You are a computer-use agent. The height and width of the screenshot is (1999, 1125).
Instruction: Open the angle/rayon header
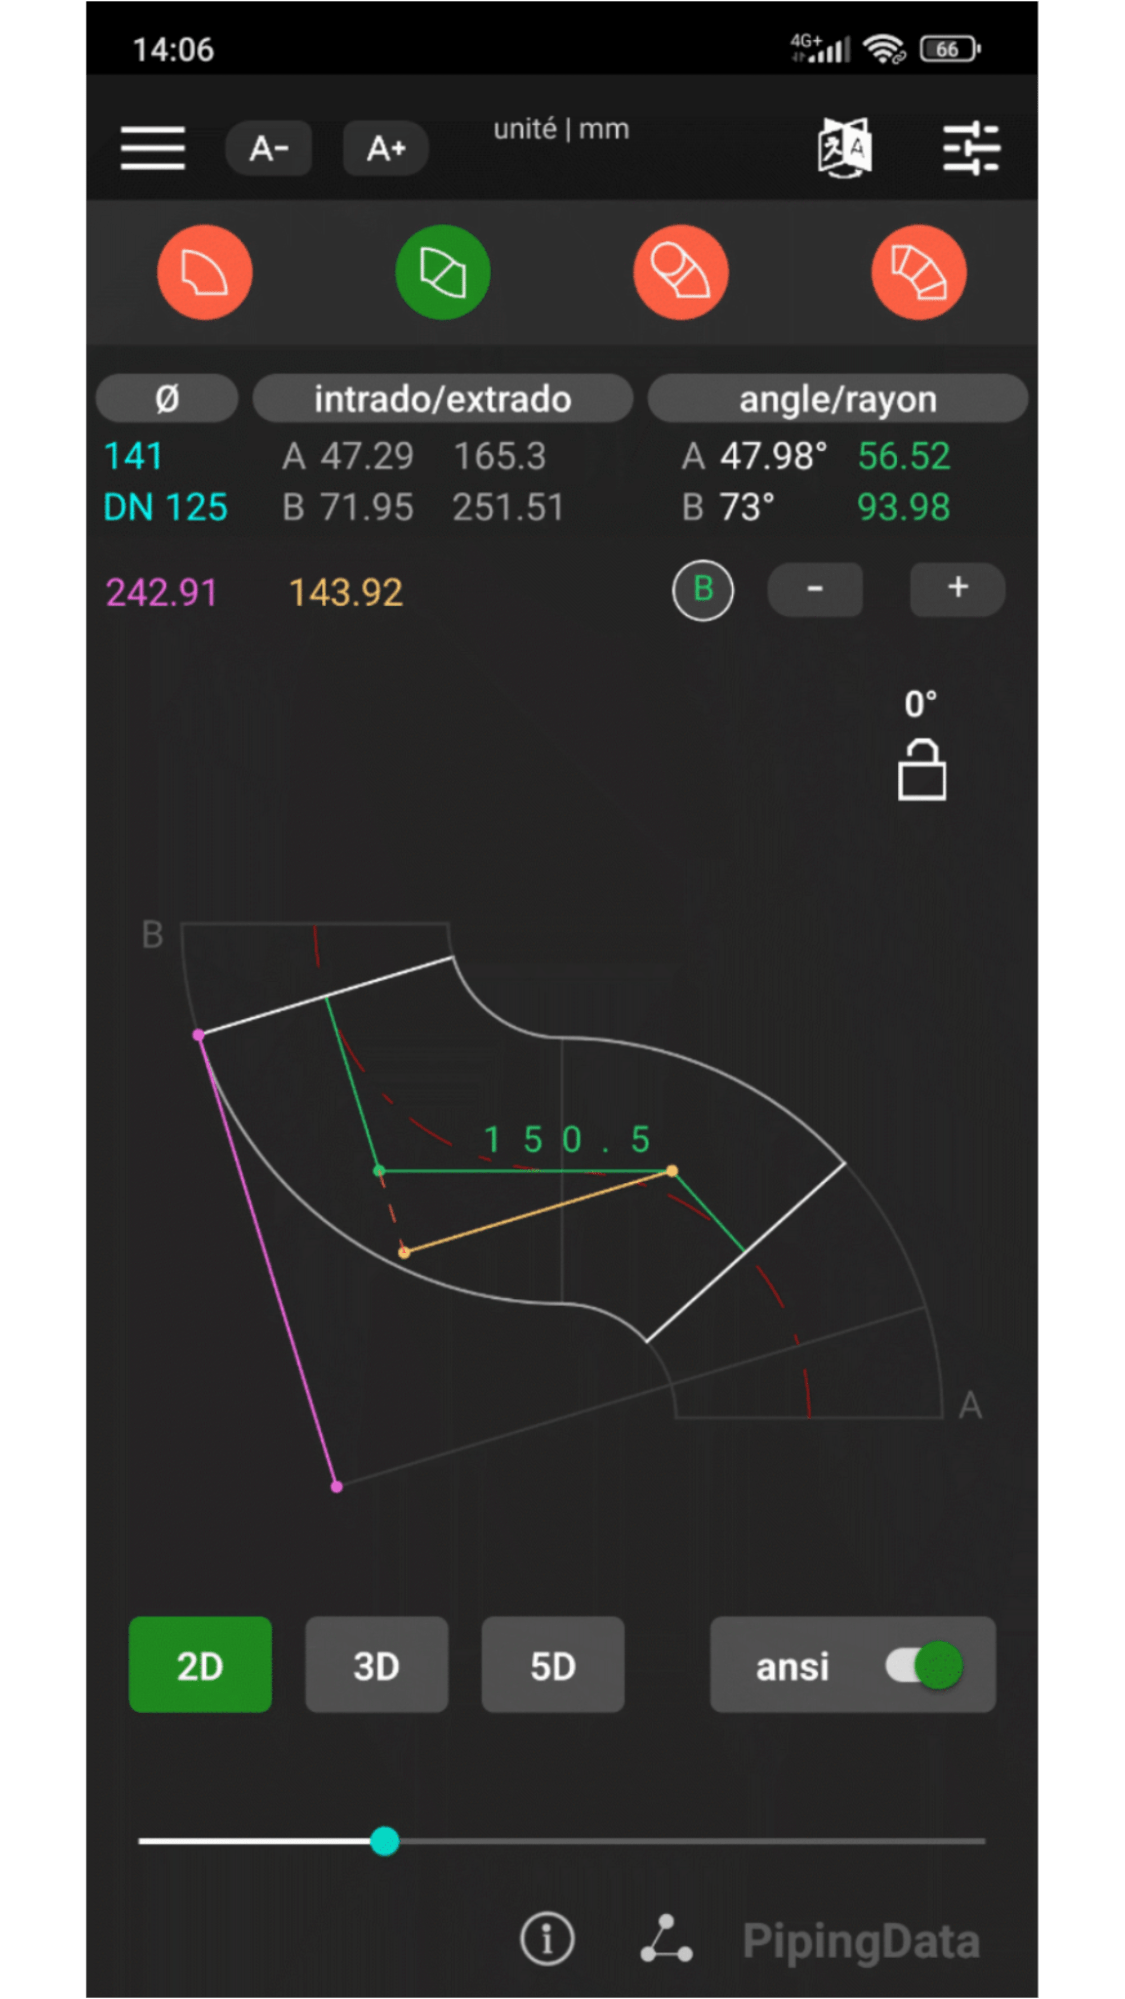click(x=837, y=399)
